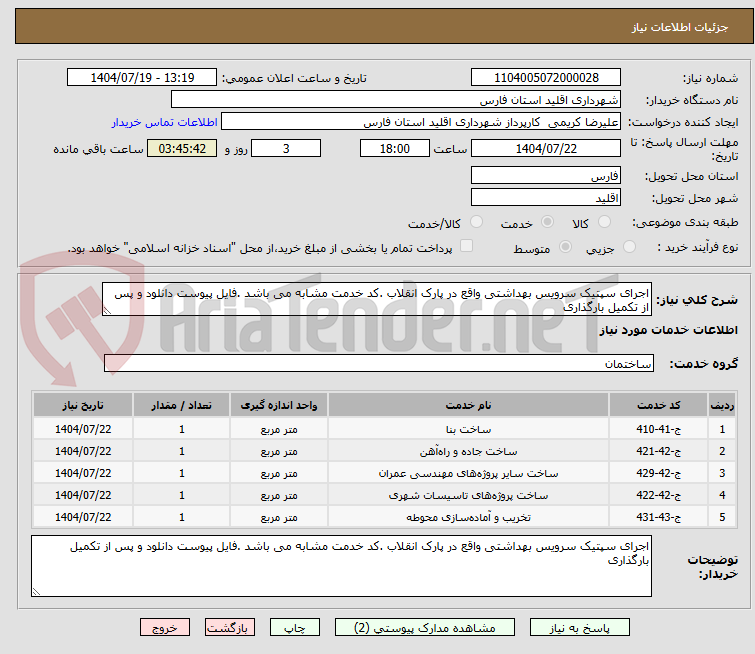Click the تاریخ نیاز column header
This screenshot has width=755, height=654.
83,405
